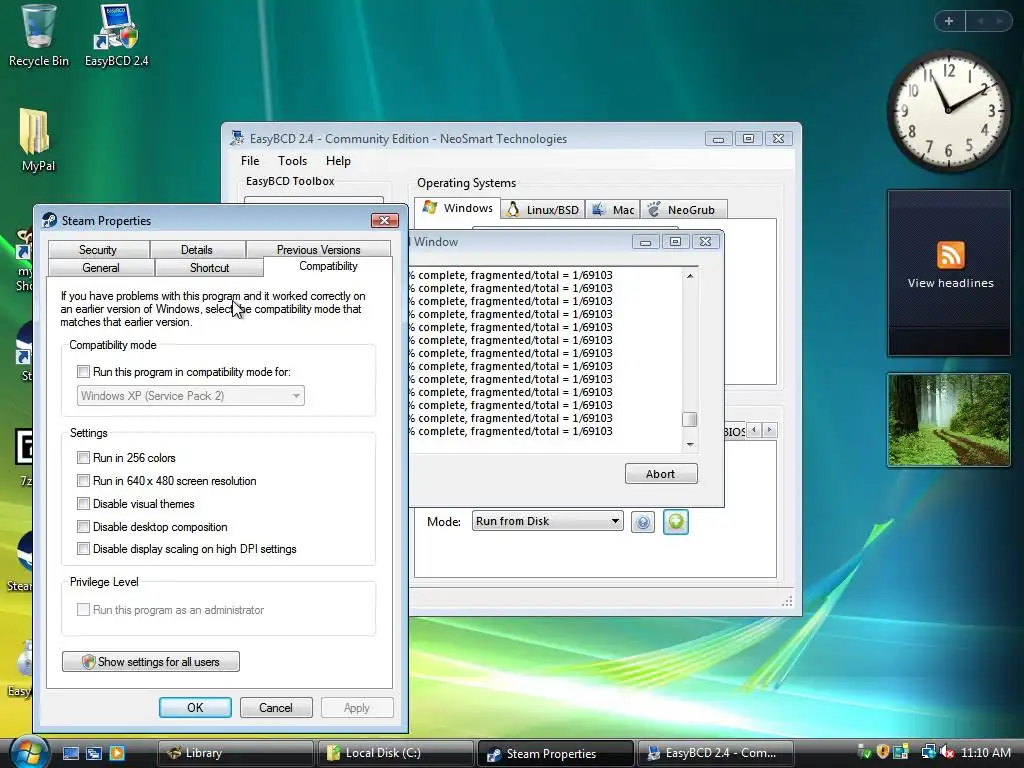
Task: Click the EasyBCD title bar app icon
Action: click(236, 138)
